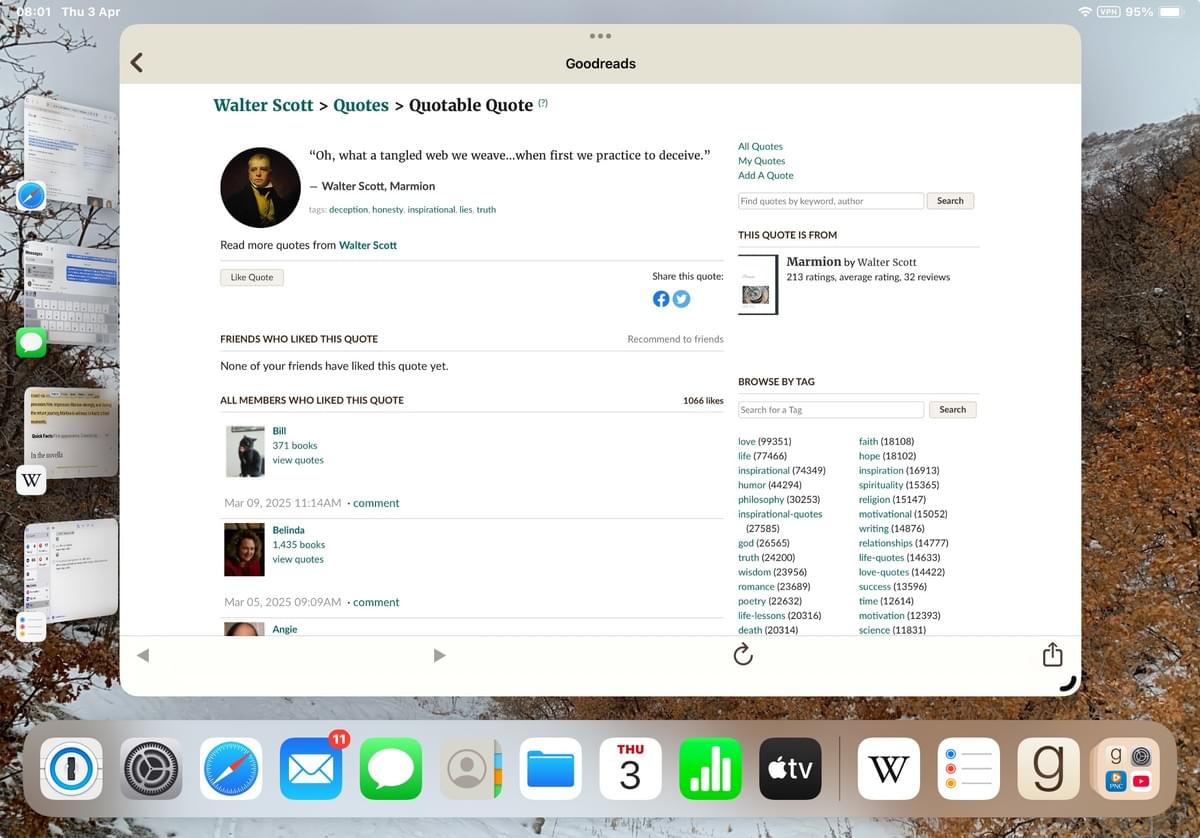The image size is (1200, 838).
Task: Open Belinda's profile photo
Action: pos(244,550)
